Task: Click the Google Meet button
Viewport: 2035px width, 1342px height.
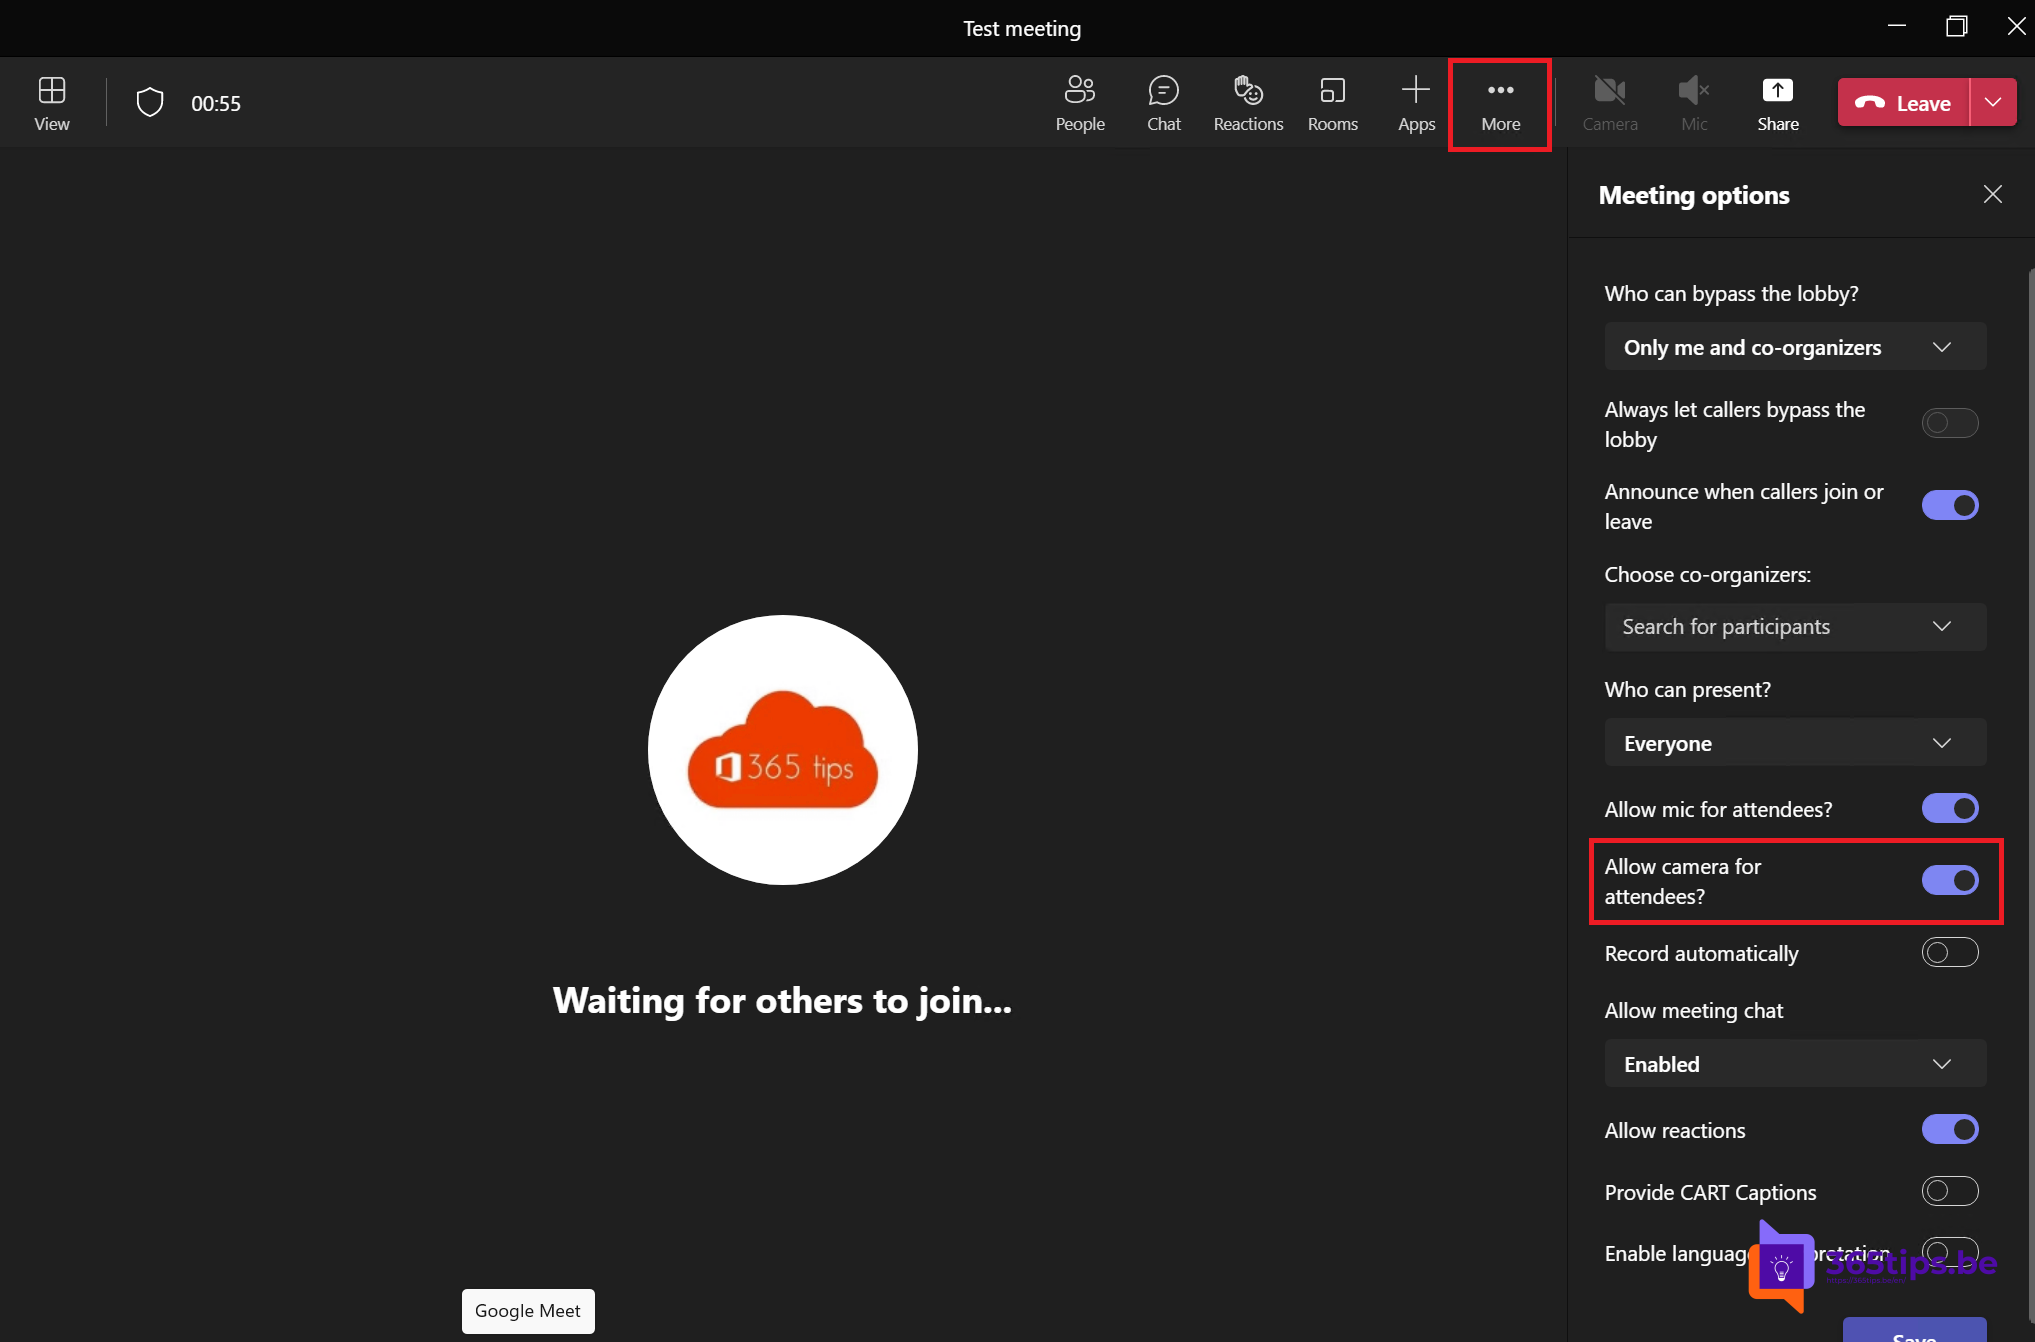Action: [x=528, y=1311]
